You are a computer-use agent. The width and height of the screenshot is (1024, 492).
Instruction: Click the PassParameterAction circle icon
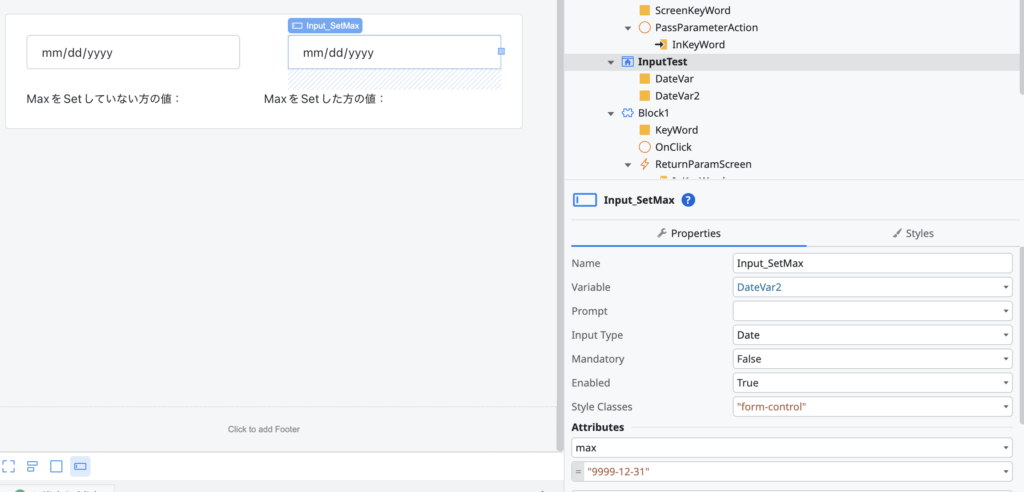pyautogui.click(x=644, y=28)
